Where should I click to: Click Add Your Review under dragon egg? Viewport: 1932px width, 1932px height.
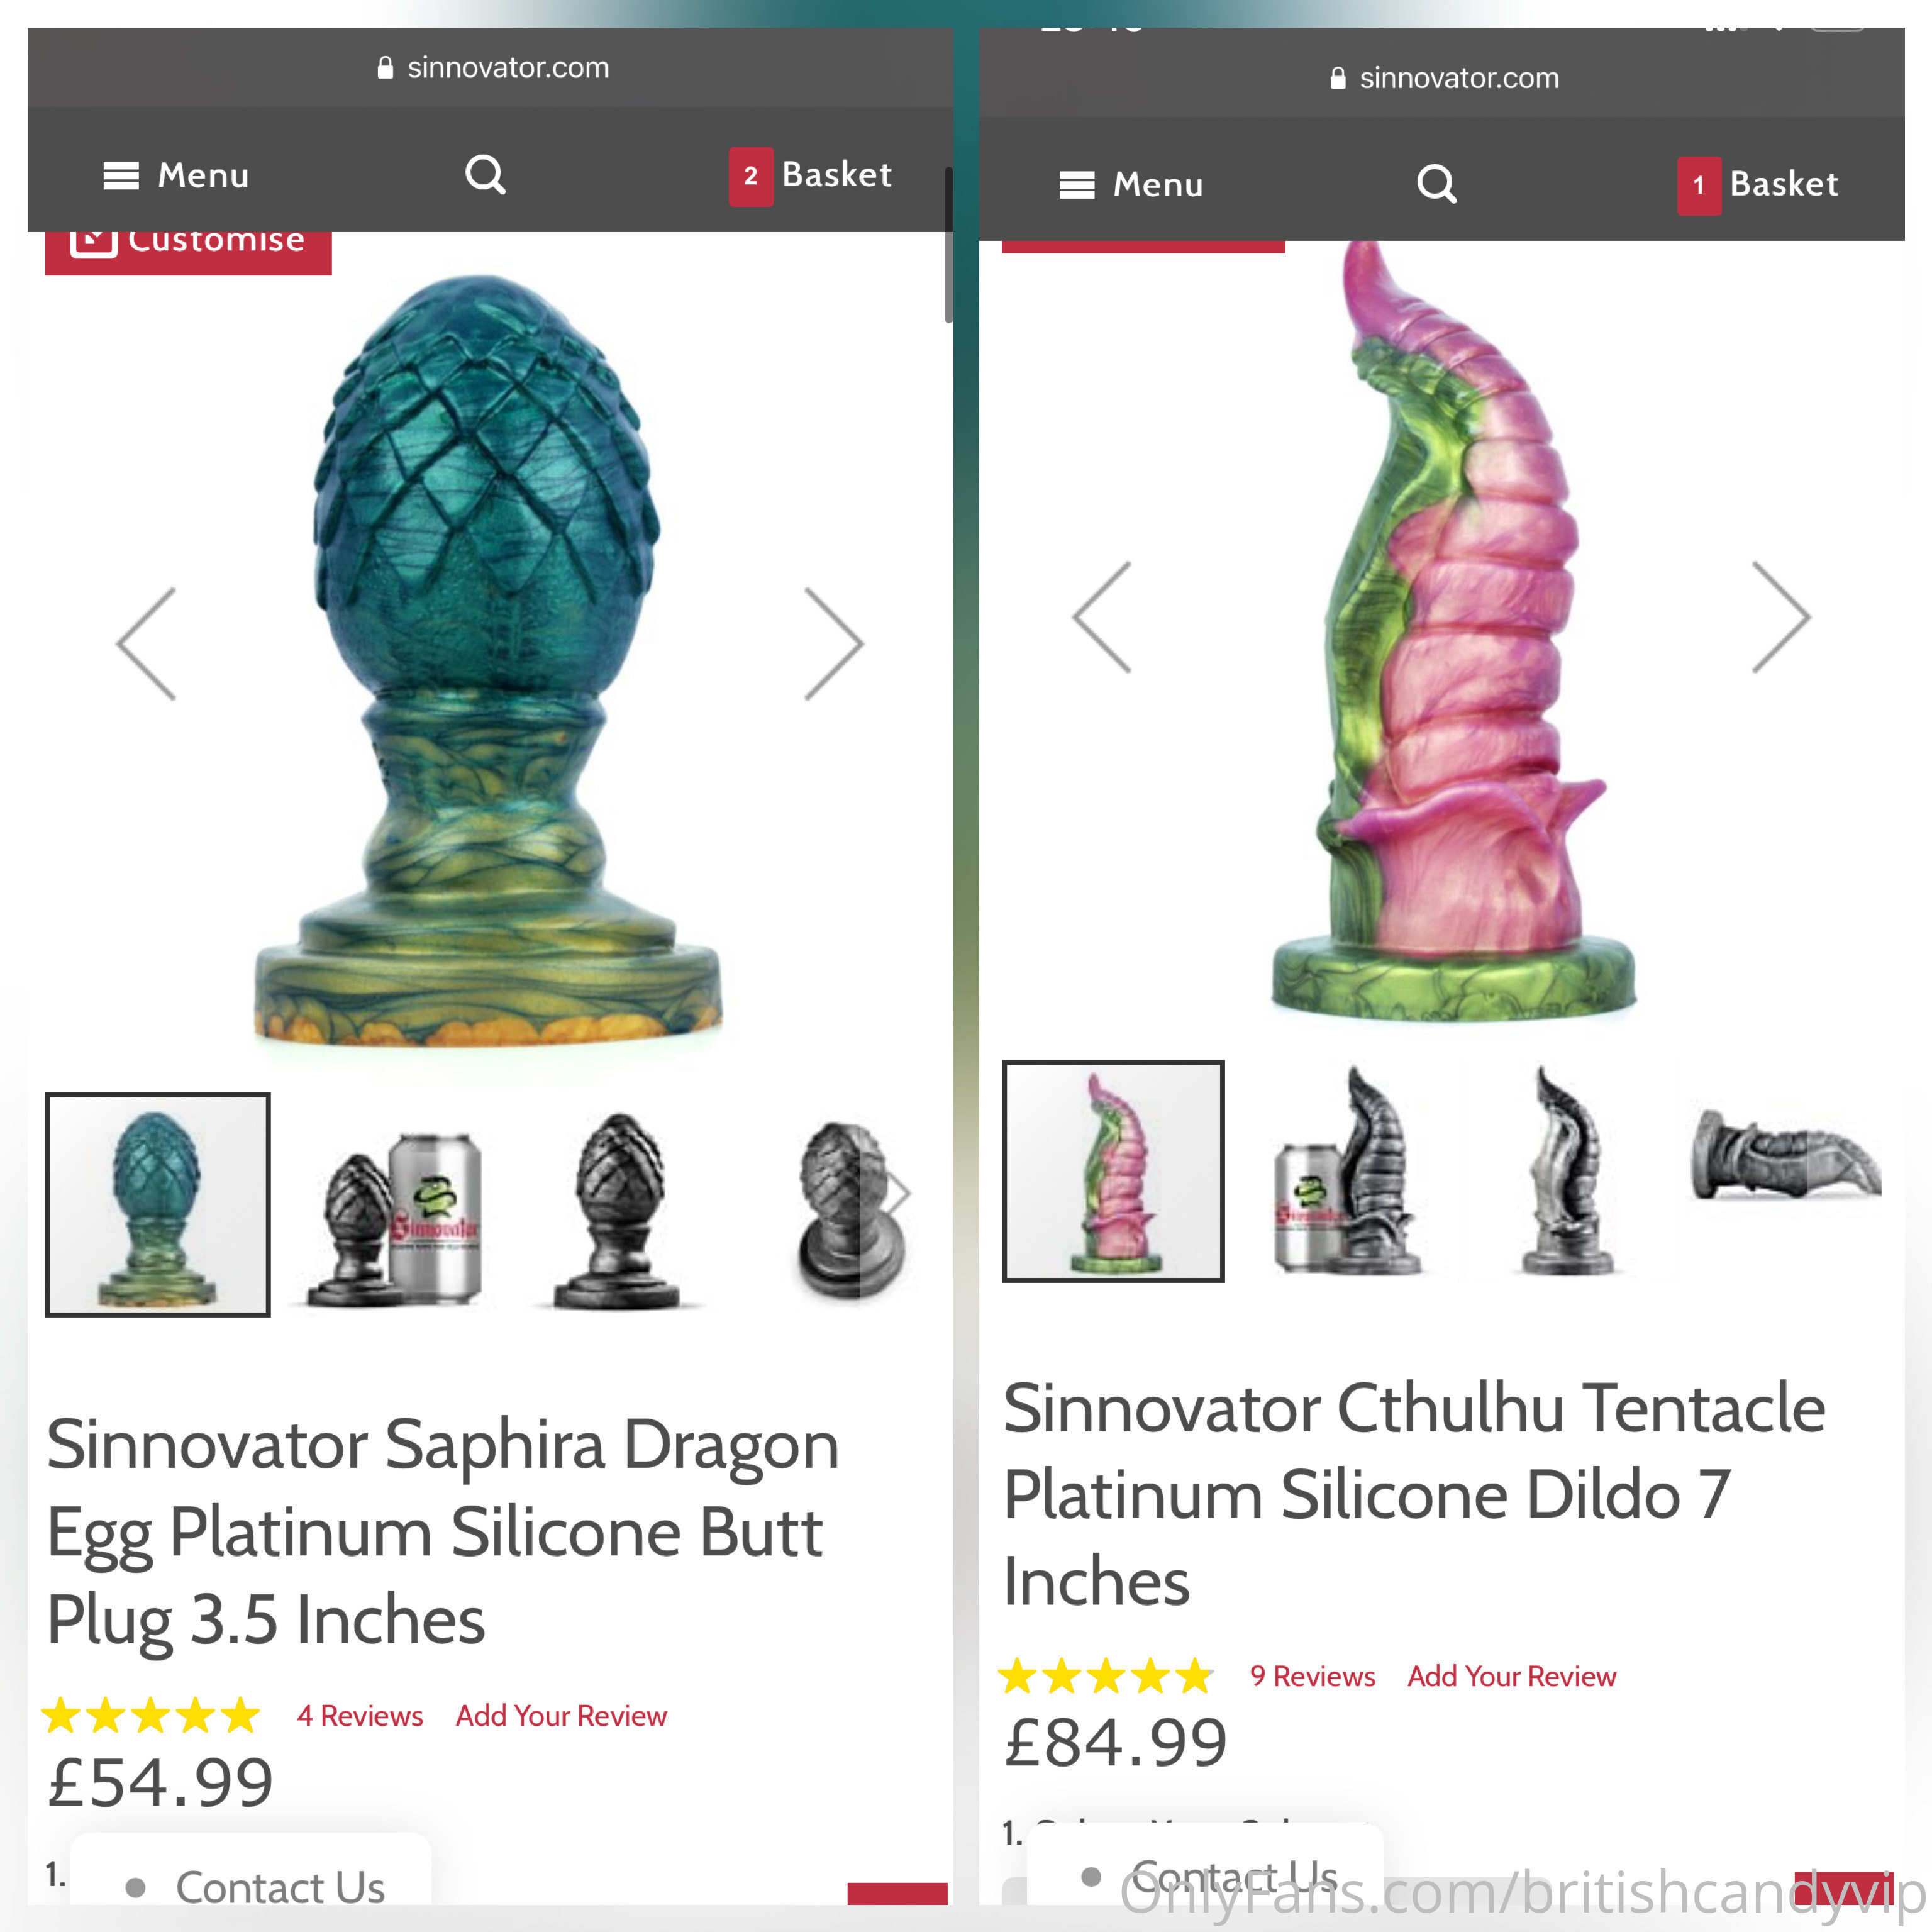click(561, 1715)
